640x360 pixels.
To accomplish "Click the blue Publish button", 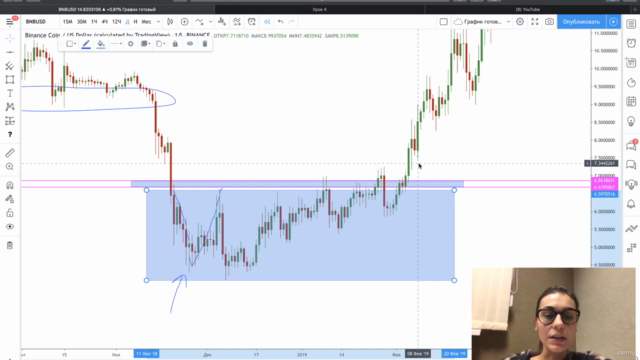I will point(581,22).
